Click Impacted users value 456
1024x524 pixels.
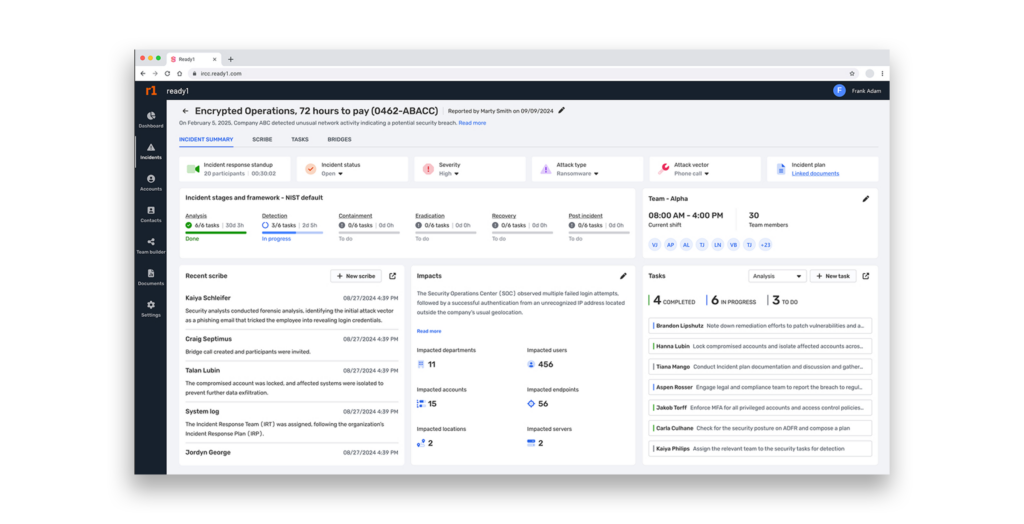point(545,365)
